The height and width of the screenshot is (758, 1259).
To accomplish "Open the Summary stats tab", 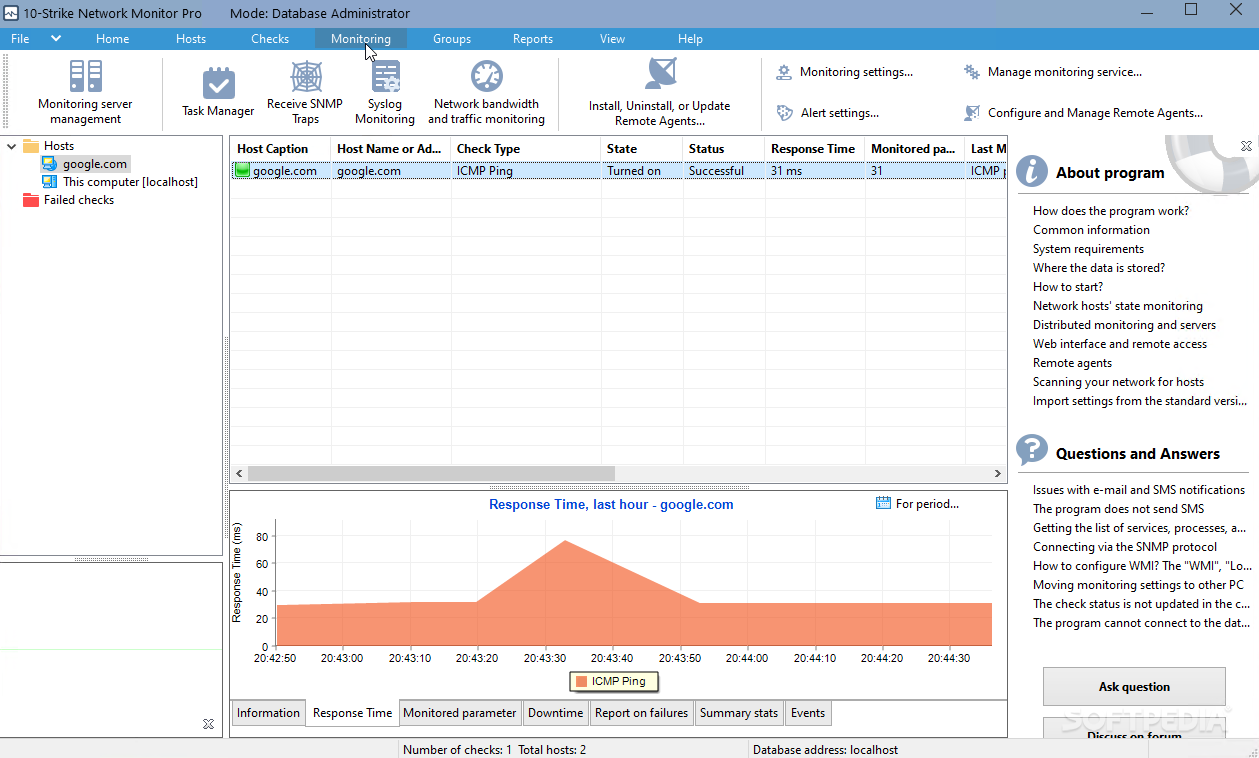I will 739,713.
